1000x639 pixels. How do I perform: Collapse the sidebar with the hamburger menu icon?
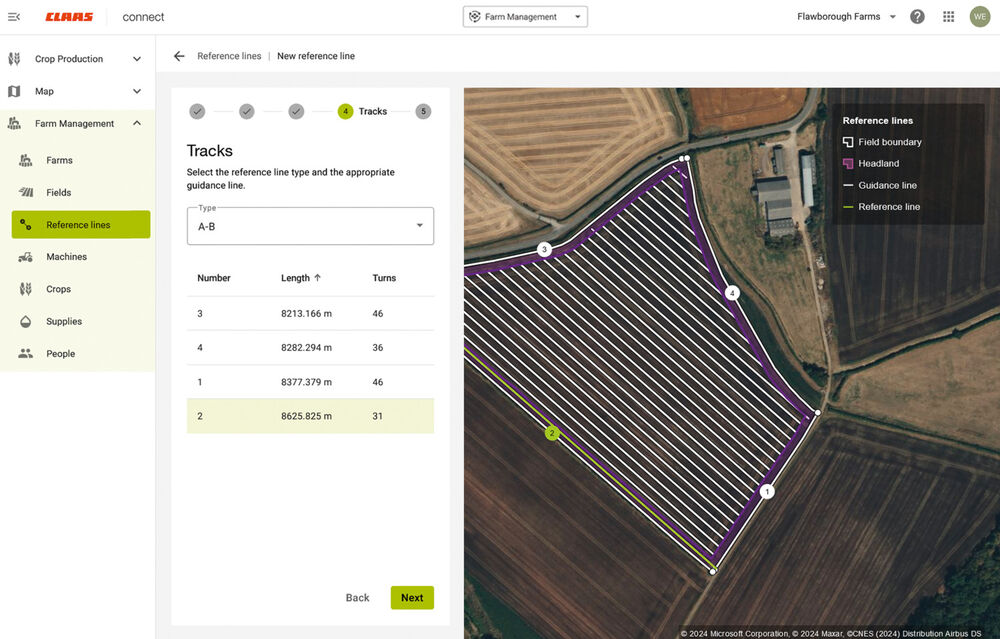click(14, 17)
